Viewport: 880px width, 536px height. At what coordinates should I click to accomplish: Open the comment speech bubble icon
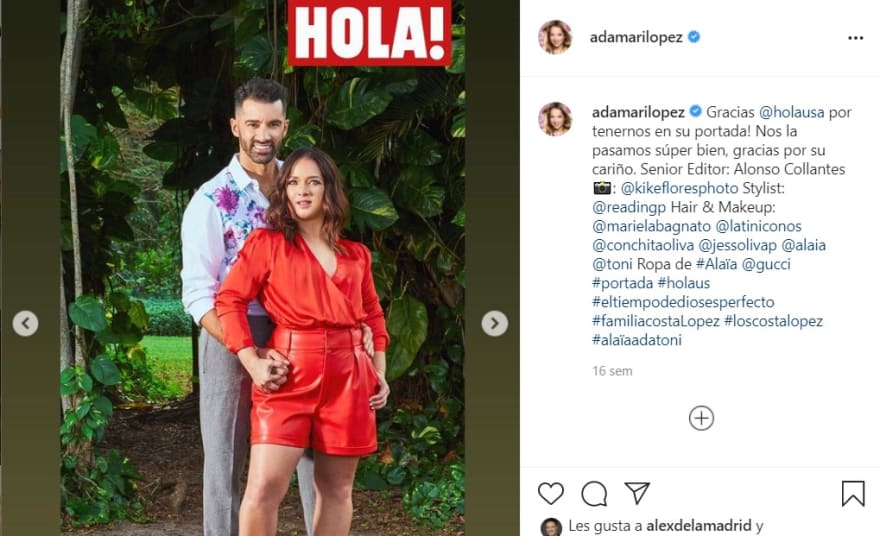[594, 494]
